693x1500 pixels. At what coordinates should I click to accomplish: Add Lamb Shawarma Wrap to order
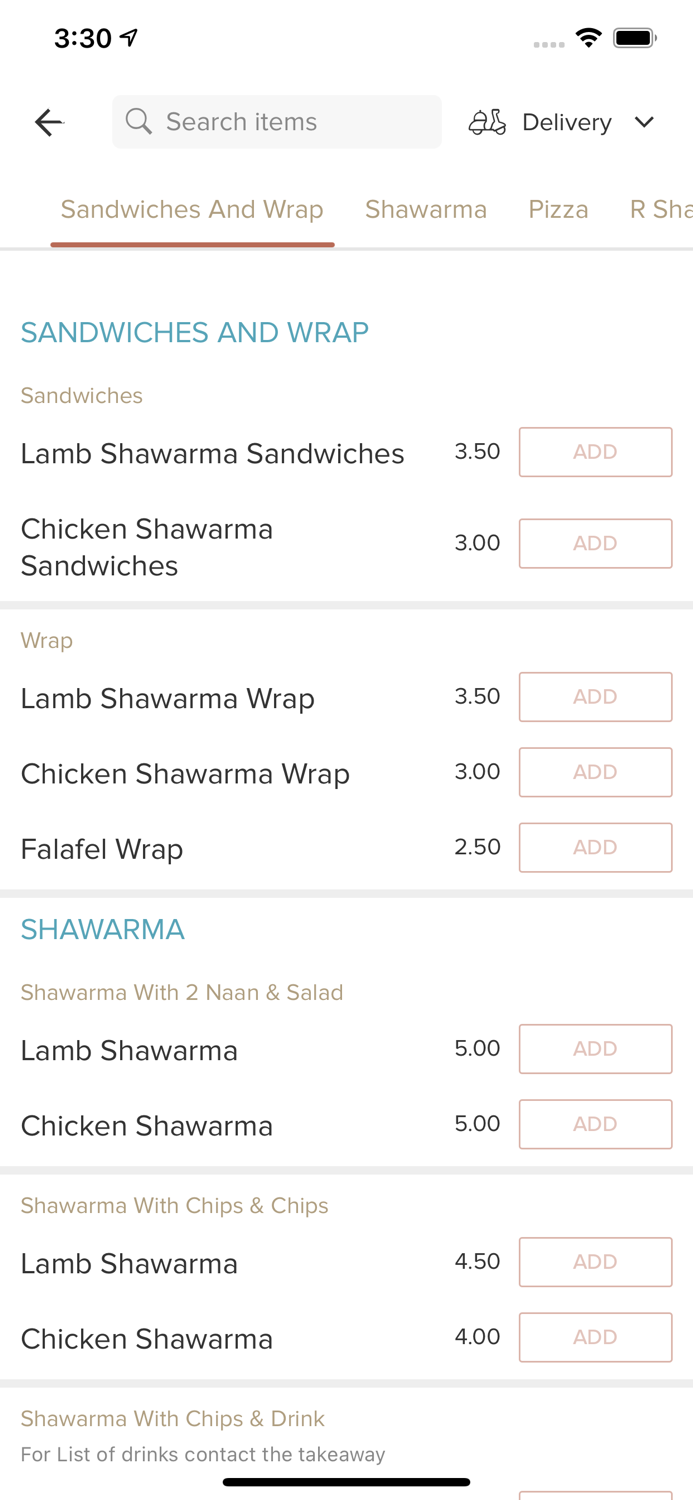[595, 696]
